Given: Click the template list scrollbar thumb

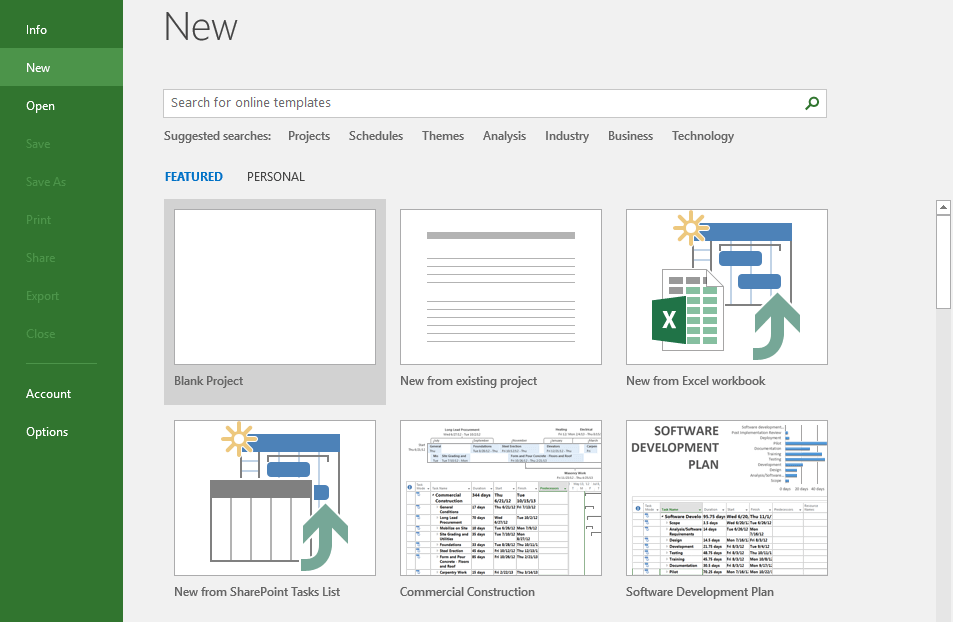Looking at the screenshot, I should pos(943,262).
